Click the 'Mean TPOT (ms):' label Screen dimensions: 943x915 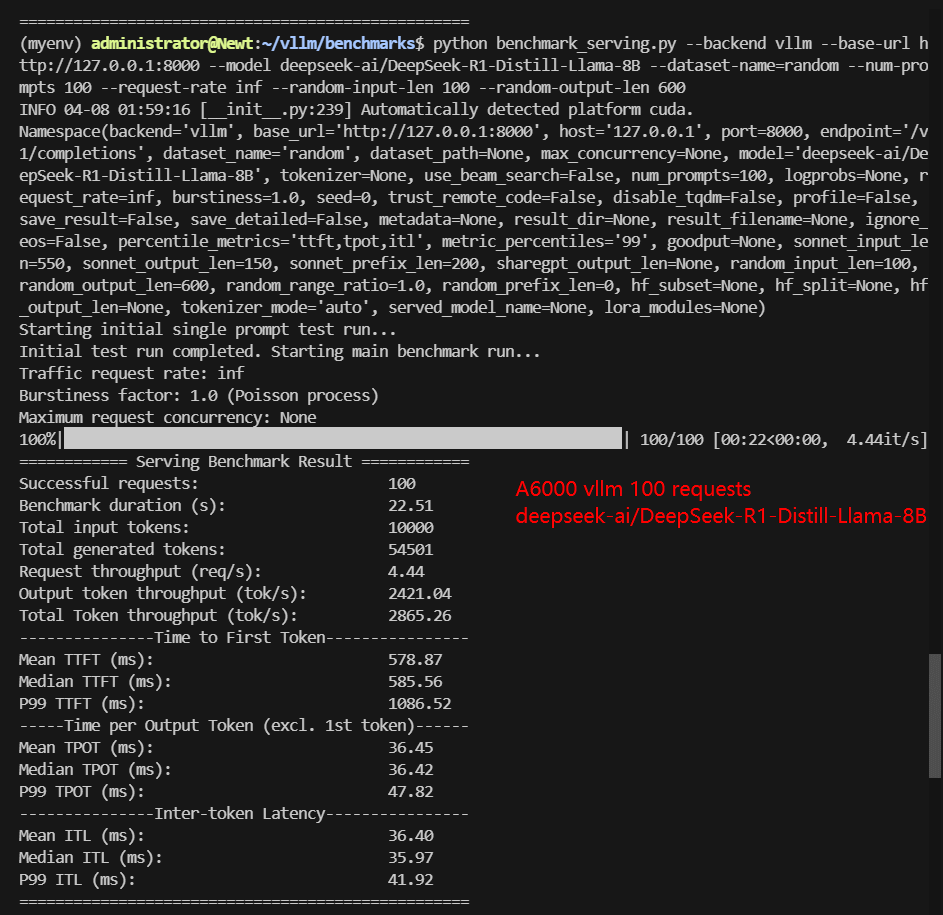click(x=86, y=748)
